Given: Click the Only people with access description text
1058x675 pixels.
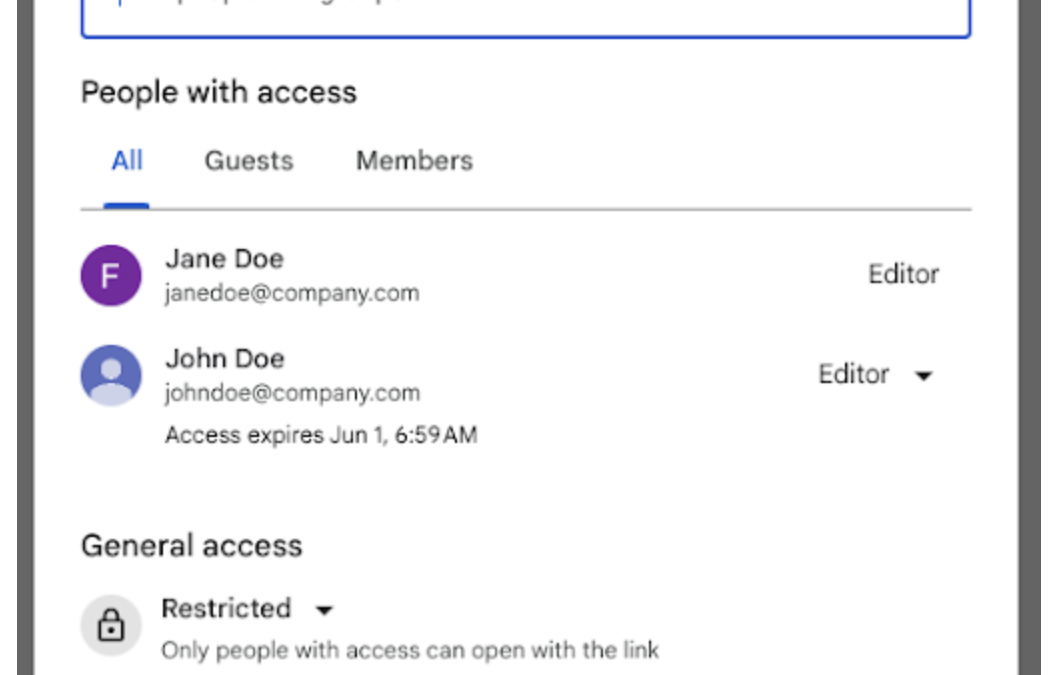Looking at the screenshot, I should 410,650.
